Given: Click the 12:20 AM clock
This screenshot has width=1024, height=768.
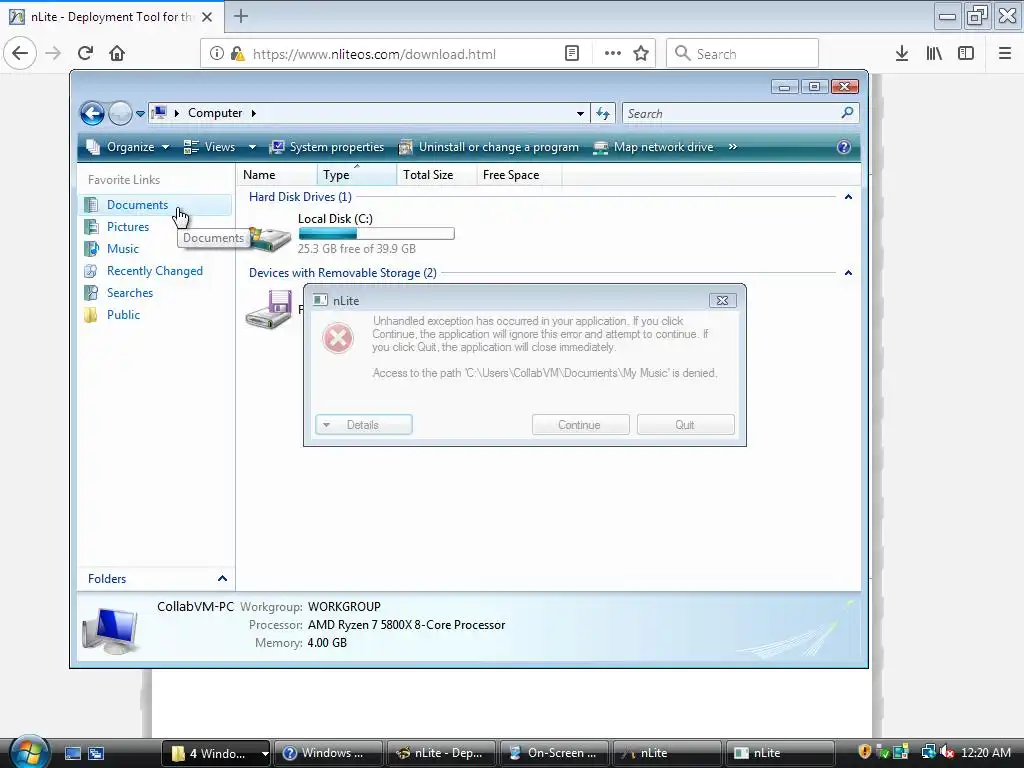Looking at the screenshot, I should pyautogui.click(x=986, y=753).
